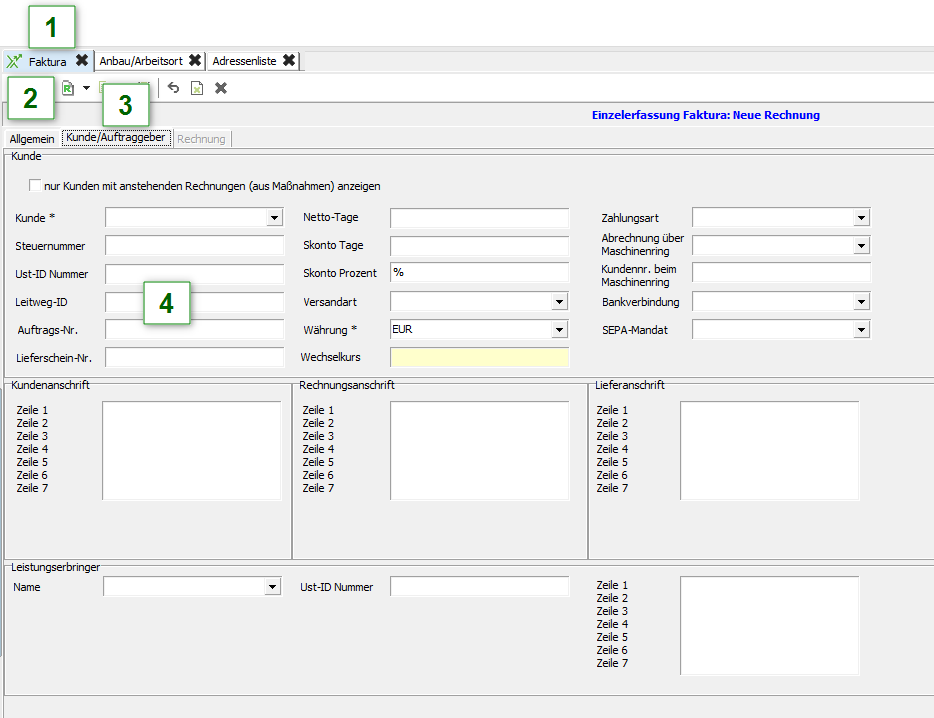Image resolution: width=934 pixels, height=718 pixels.
Task: Click the gray X icon in the toolbar
Action: [221, 88]
